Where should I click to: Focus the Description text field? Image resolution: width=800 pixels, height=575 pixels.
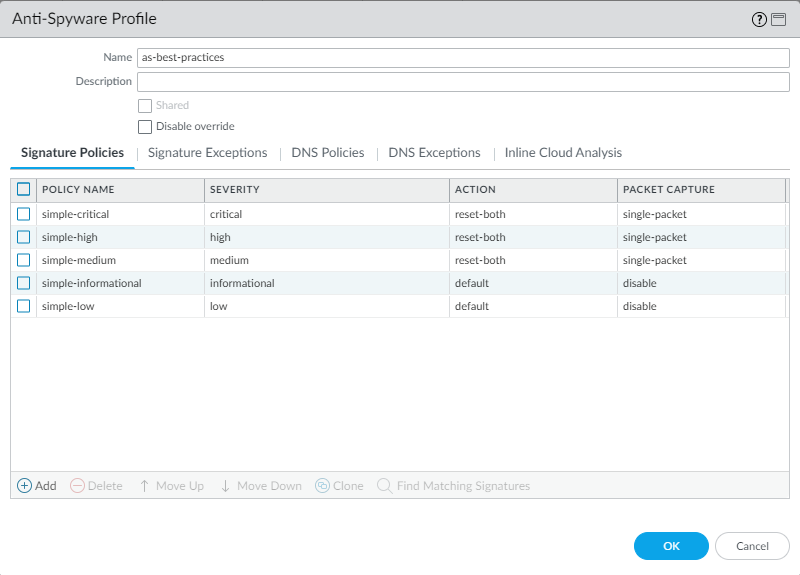(x=463, y=82)
